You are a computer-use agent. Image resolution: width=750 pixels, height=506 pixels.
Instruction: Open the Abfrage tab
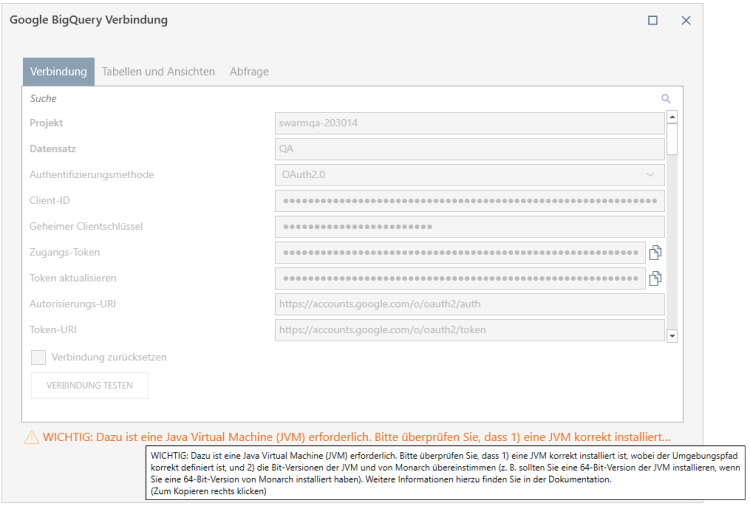click(x=249, y=71)
